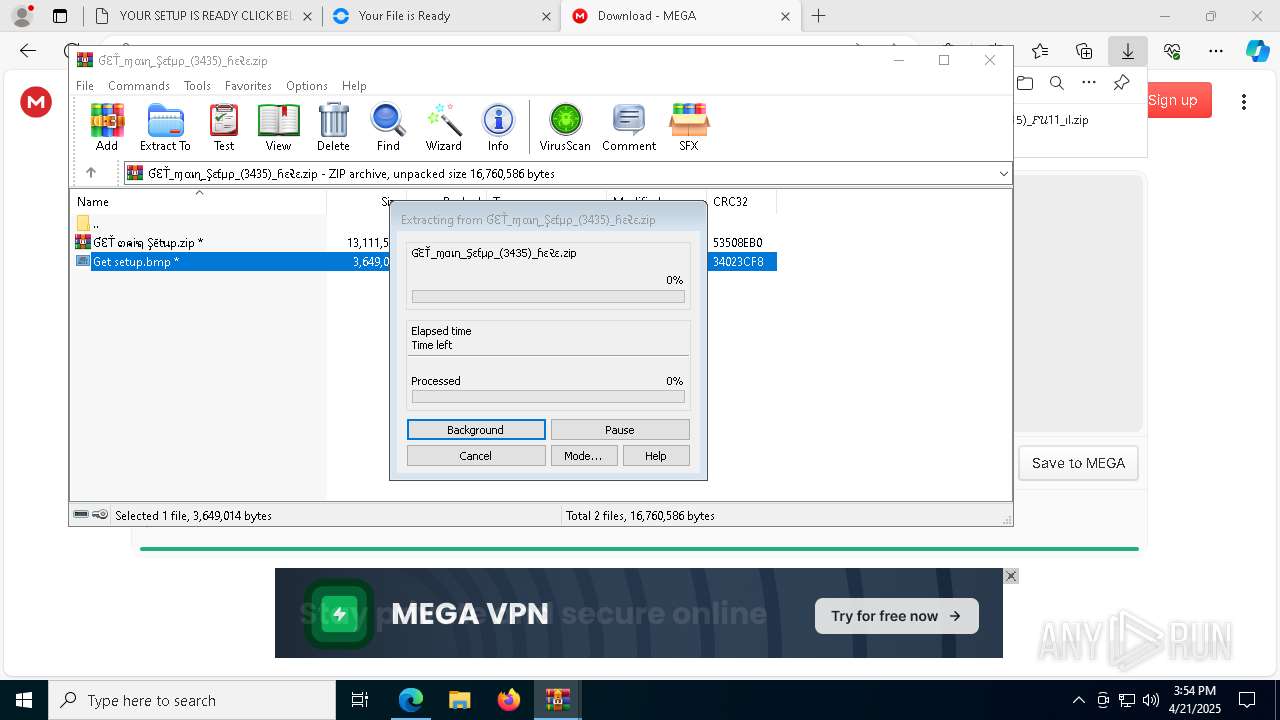Image resolution: width=1280 pixels, height=720 pixels.
Task: Click Try for free now in the VPN ad
Action: 896,616
